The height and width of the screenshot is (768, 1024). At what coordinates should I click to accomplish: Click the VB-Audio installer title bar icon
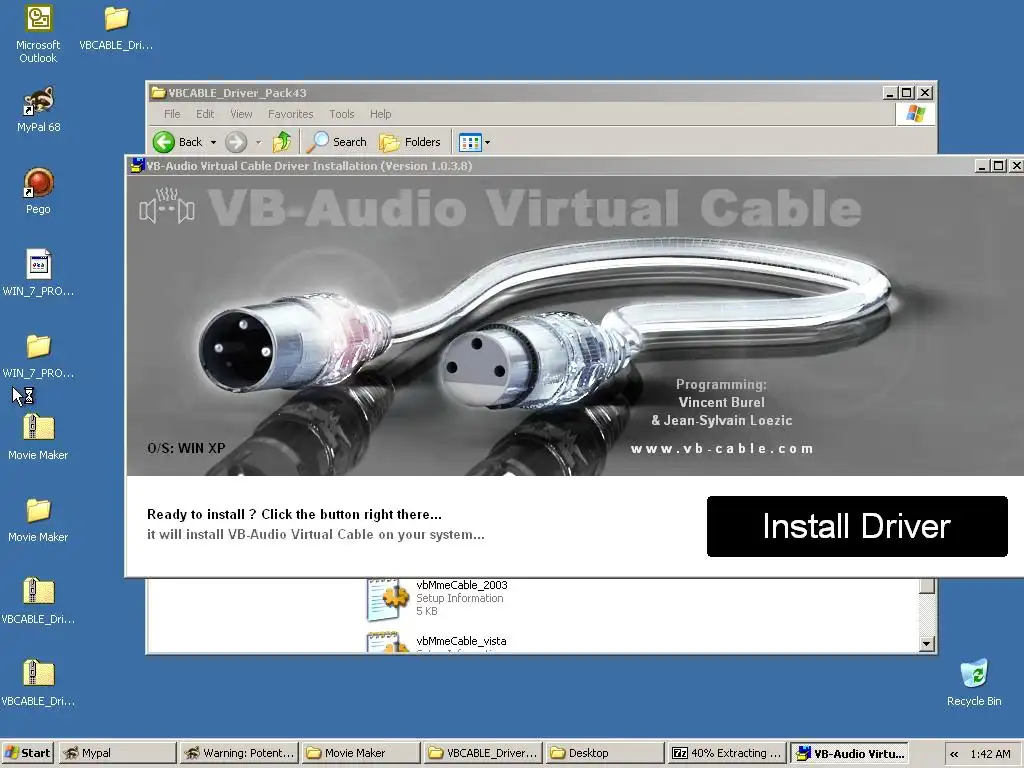click(136, 165)
